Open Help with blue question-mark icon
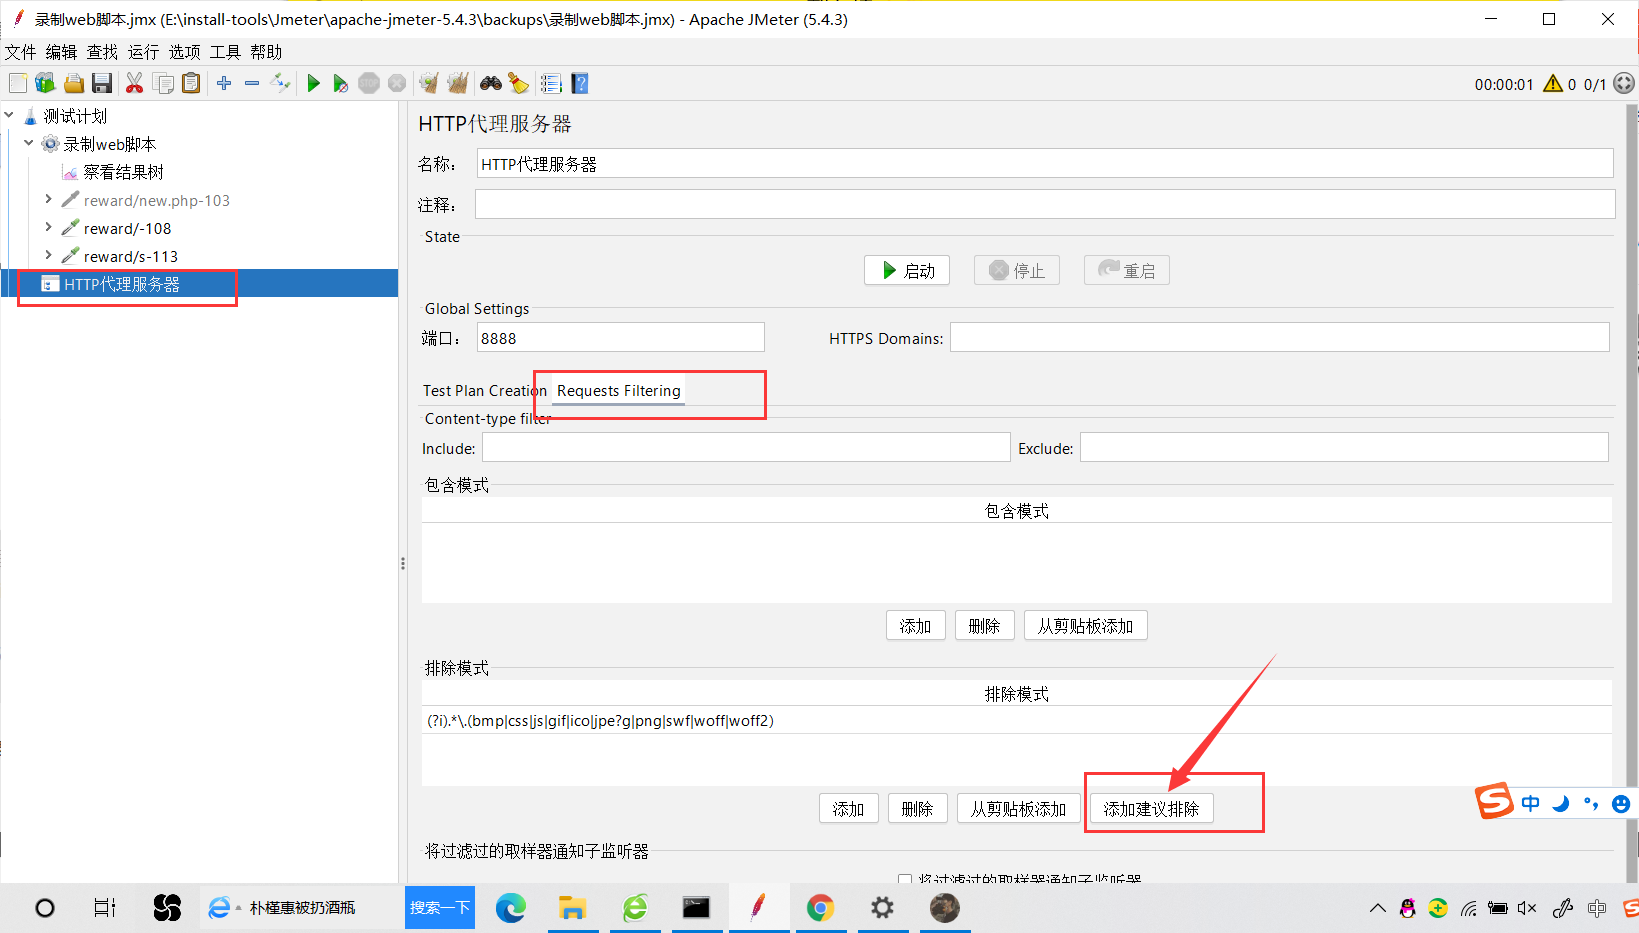The height and width of the screenshot is (933, 1639). click(580, 83)
